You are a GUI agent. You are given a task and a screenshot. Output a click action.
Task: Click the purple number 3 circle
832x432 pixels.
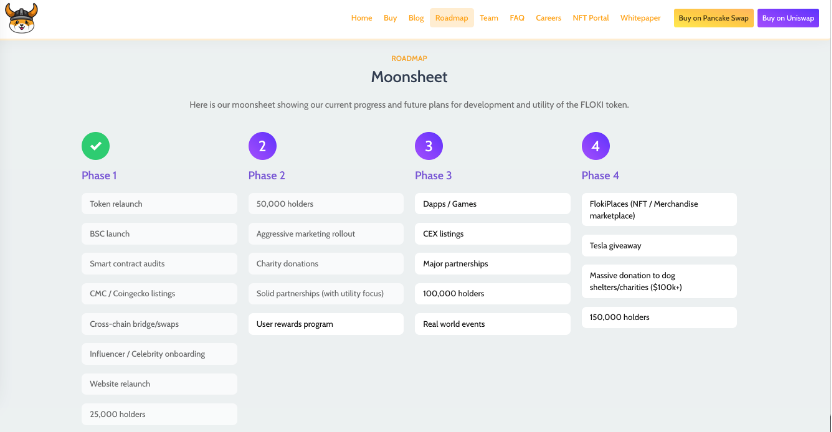click(429, 146)
